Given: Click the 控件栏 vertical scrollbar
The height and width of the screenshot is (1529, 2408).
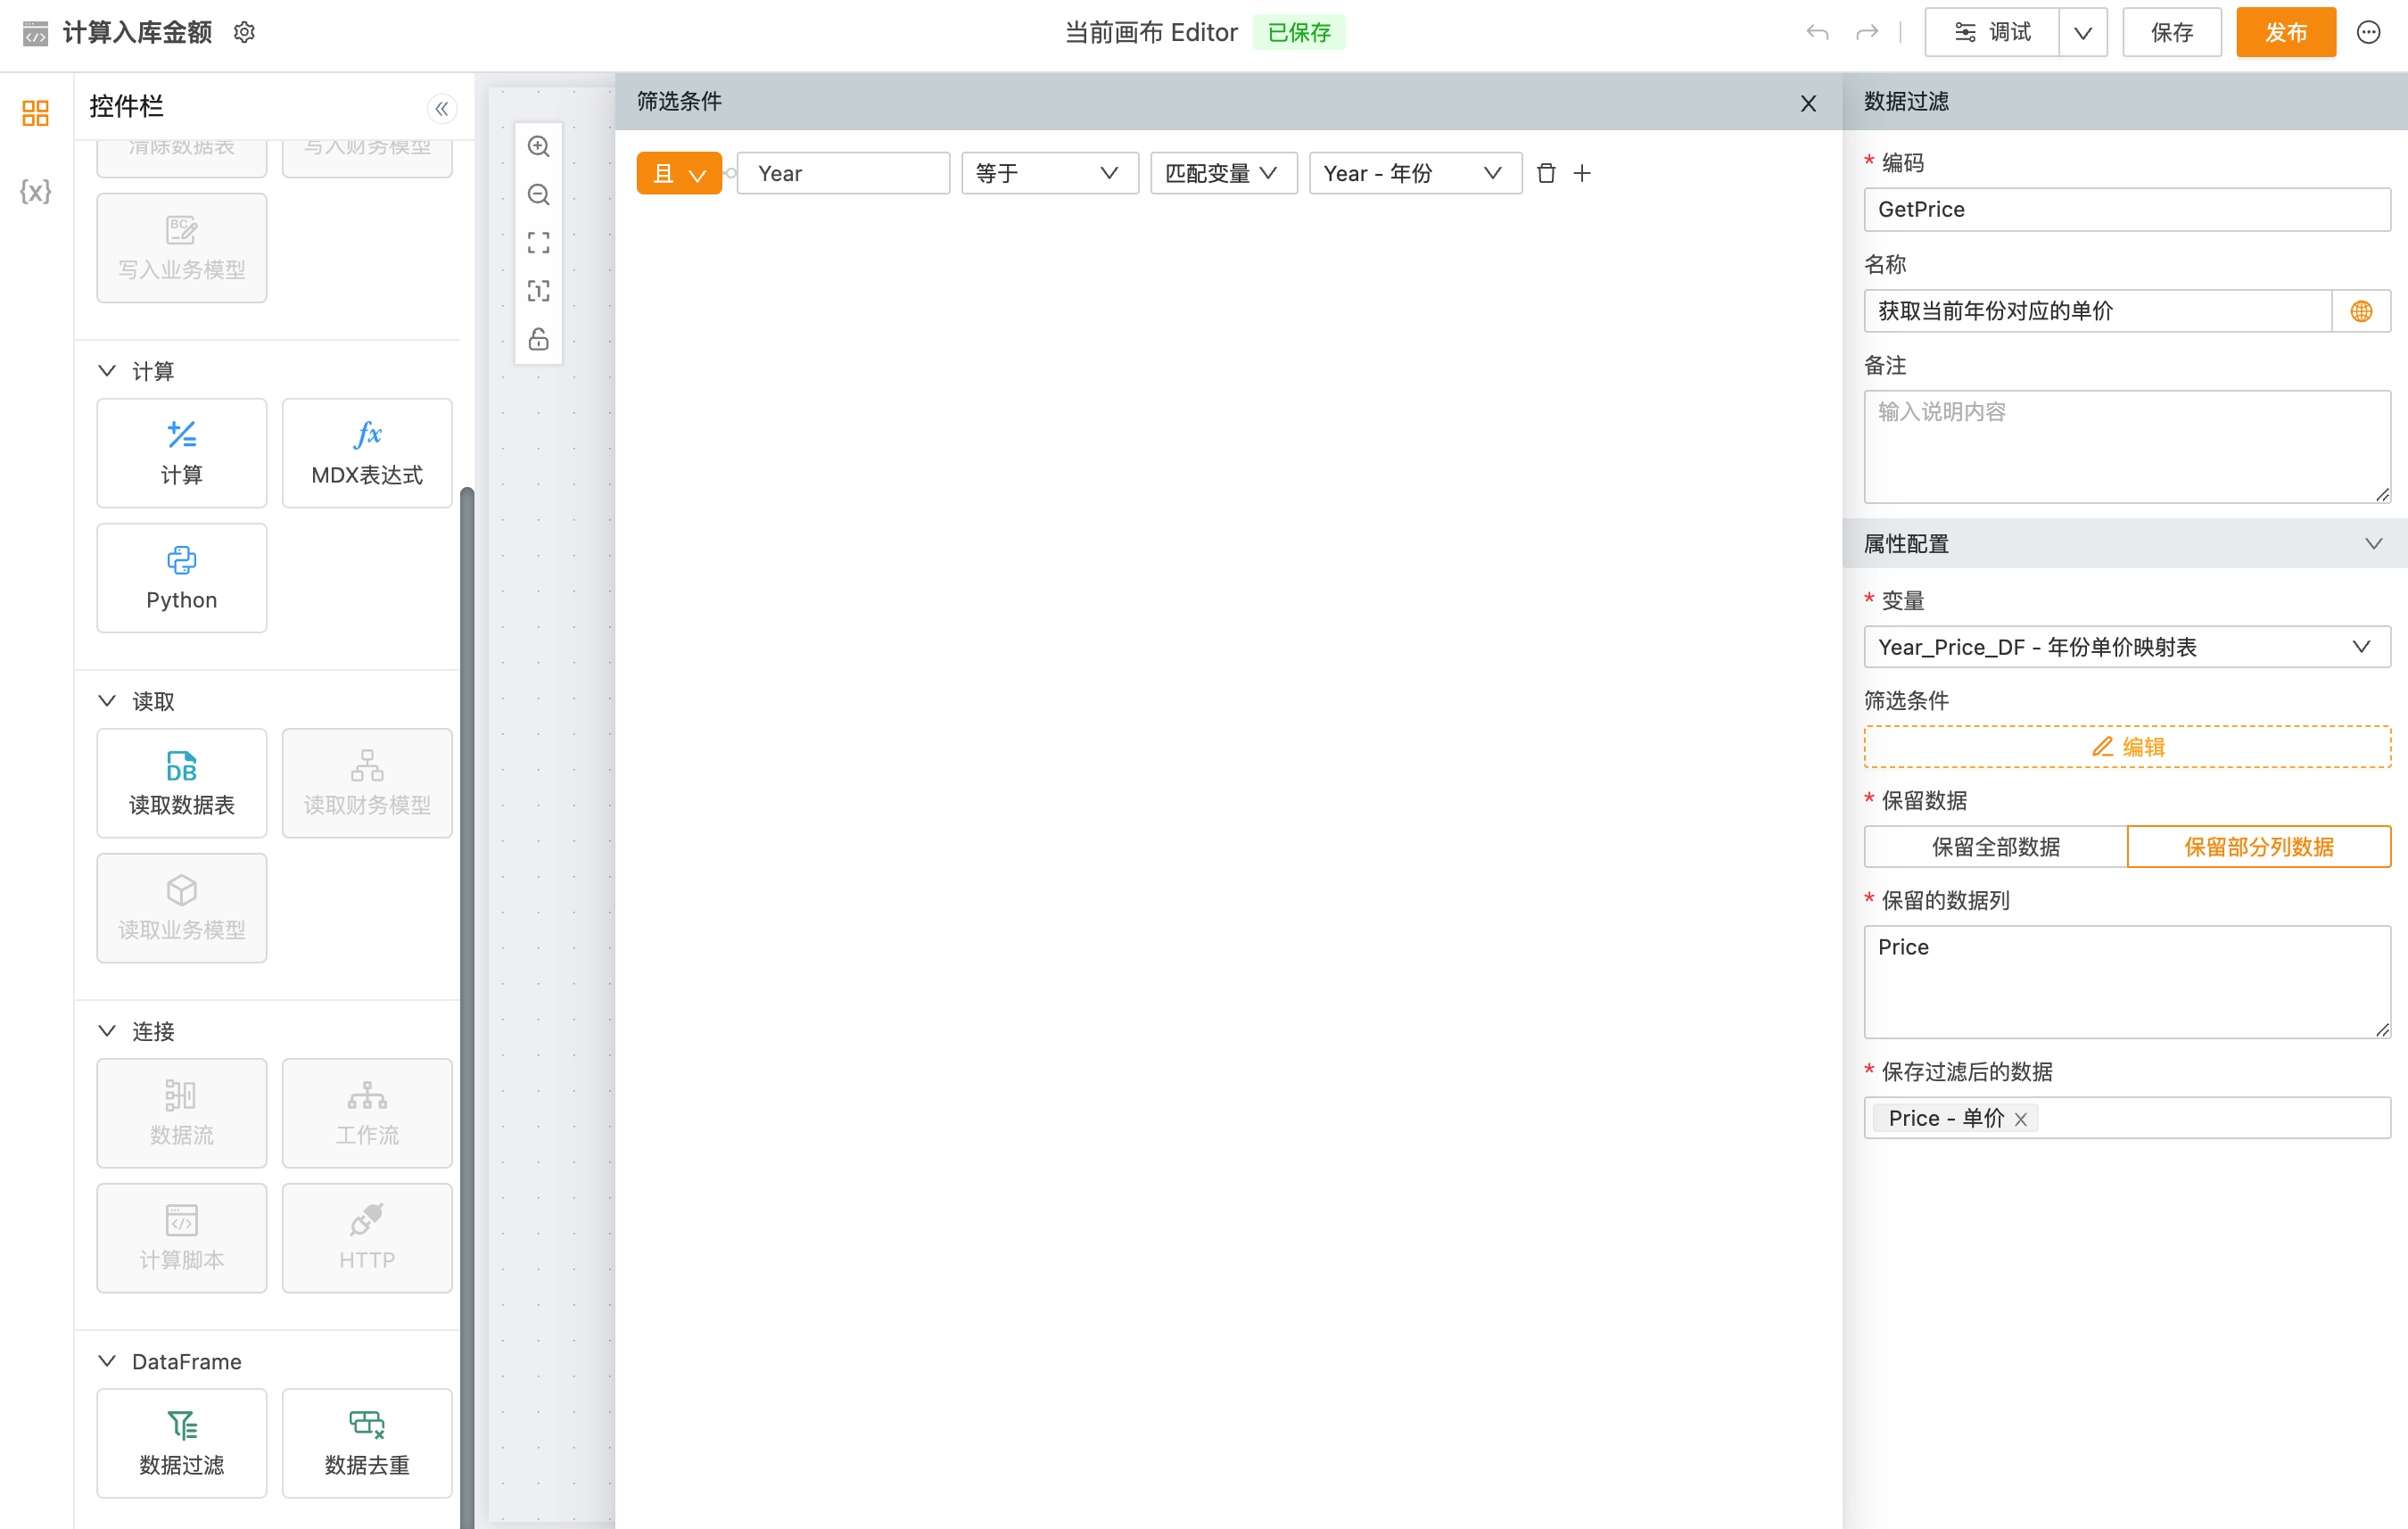Looking at the screenshot, I should point(467,1008).
